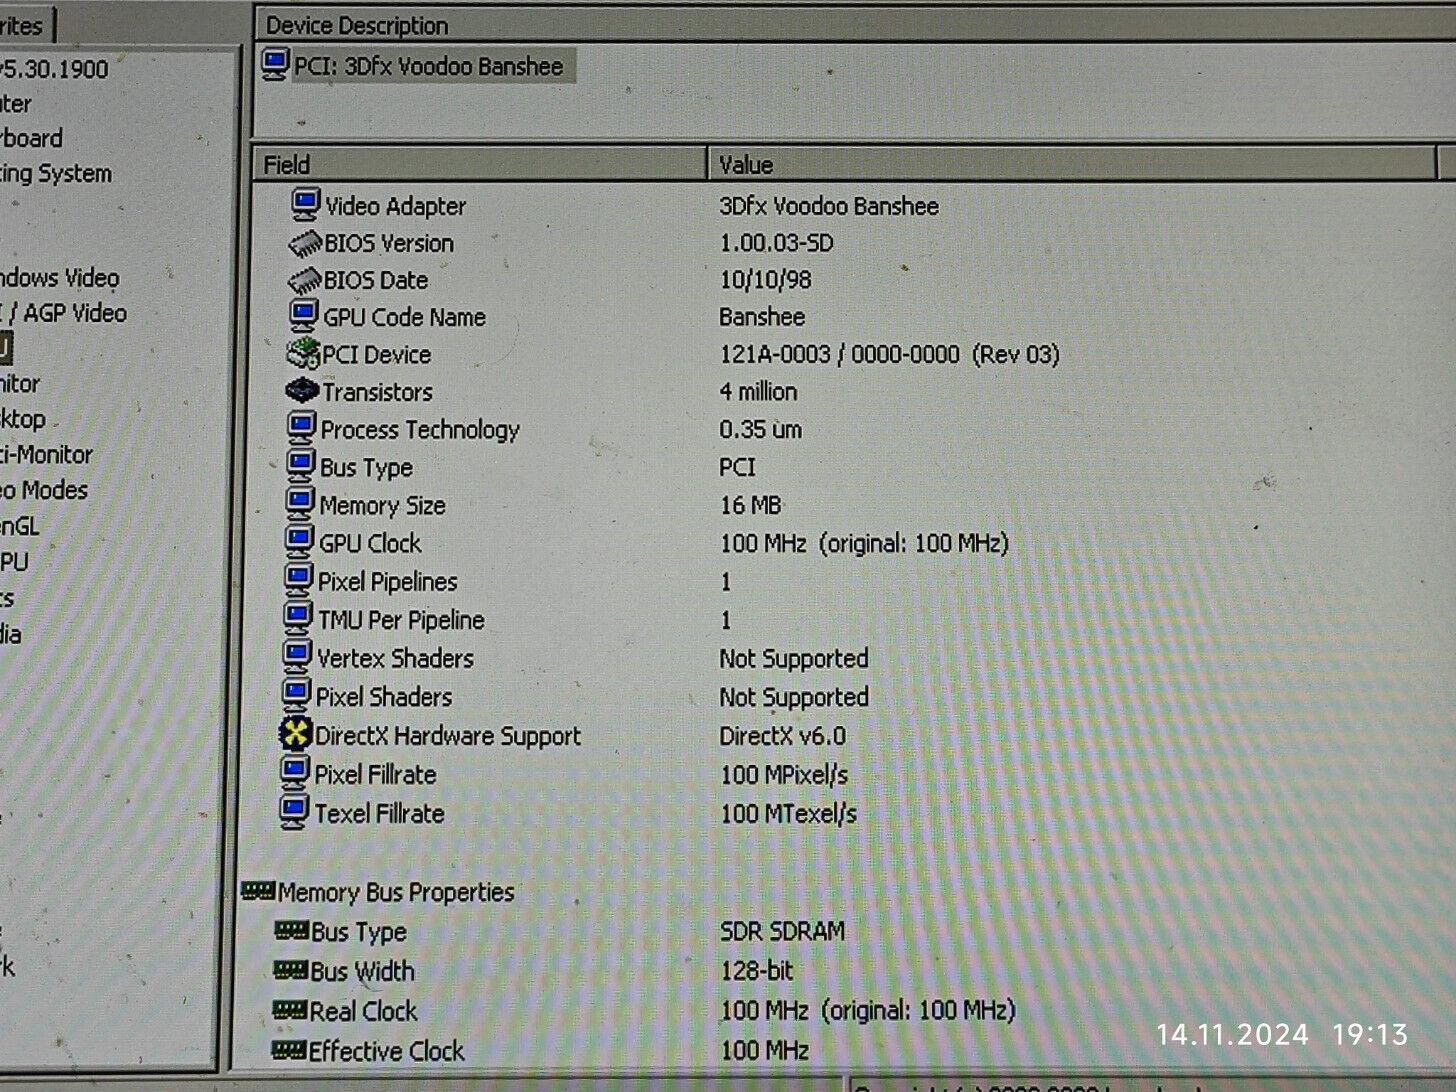Image resolution: width=1456 pixels, height=1092 pixels.
Task: Select the 100 MPixel/s fillrate value
Action: coord(784,774)
